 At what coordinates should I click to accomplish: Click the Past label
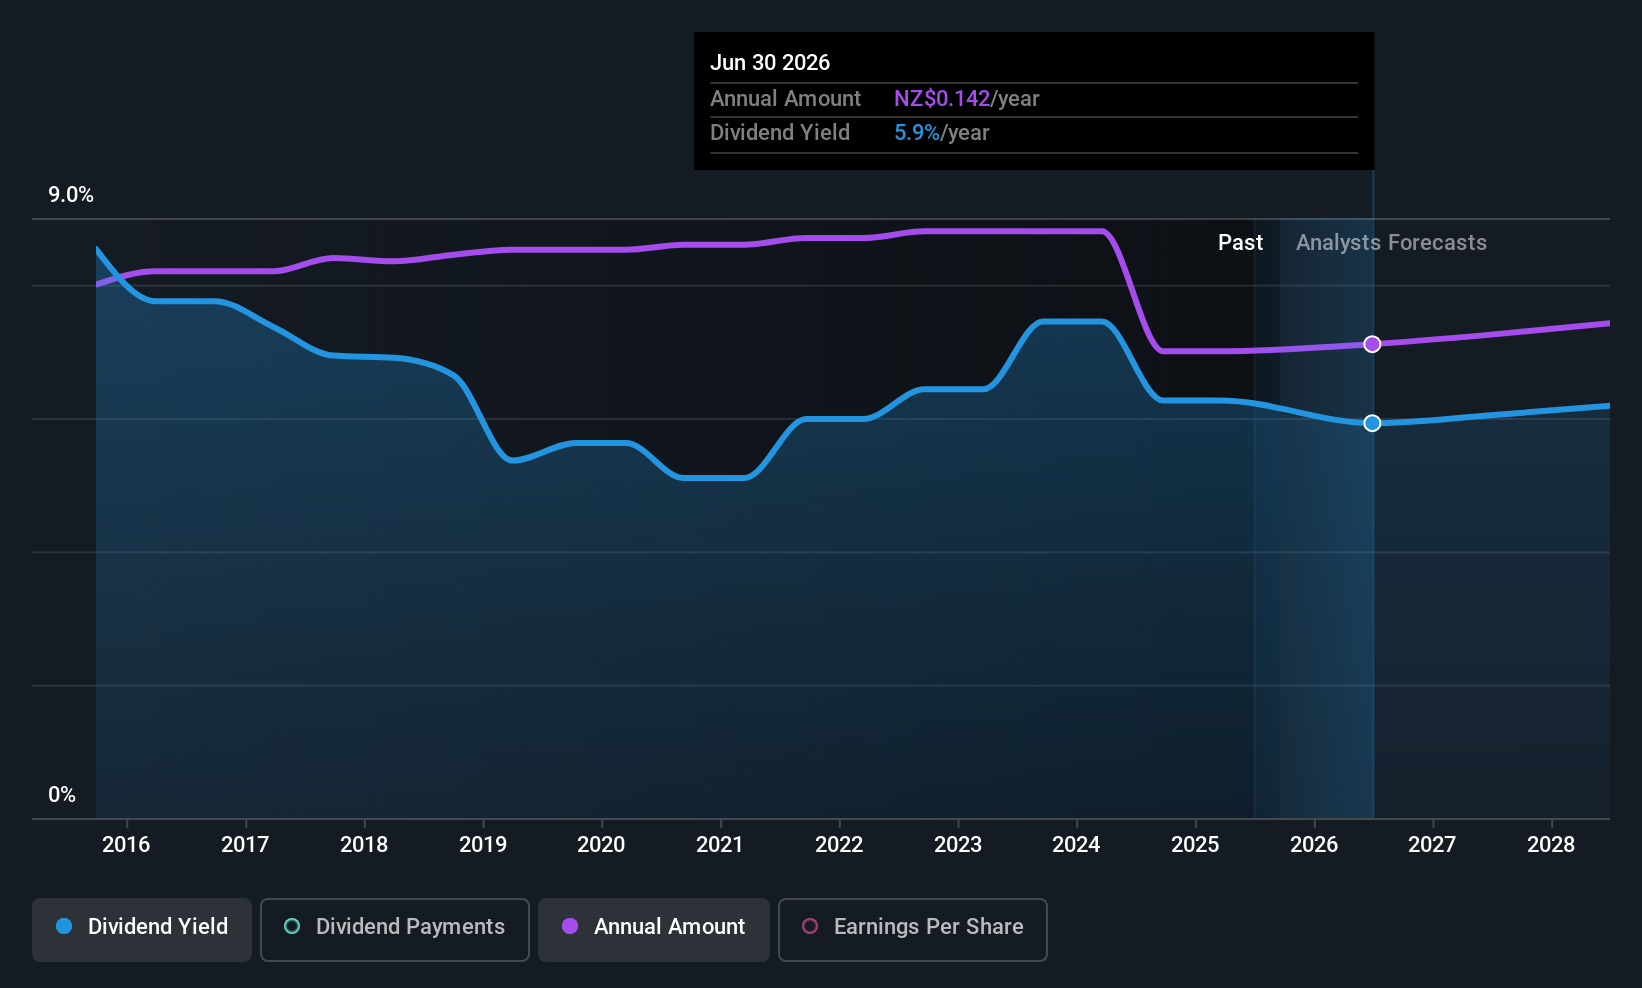coord(1240,243)
